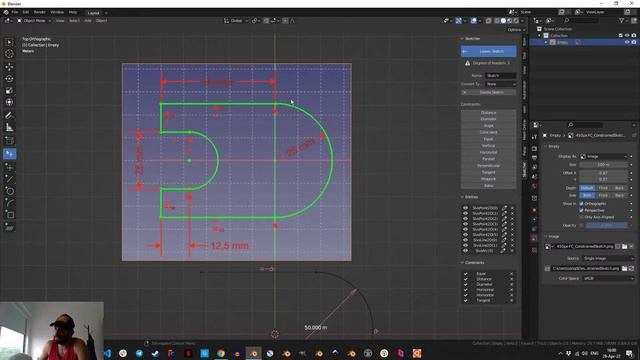The width and height of the screenshot is (640, 360).
Task: Open the Display As Image dropdown
Action: coord(603,156)
